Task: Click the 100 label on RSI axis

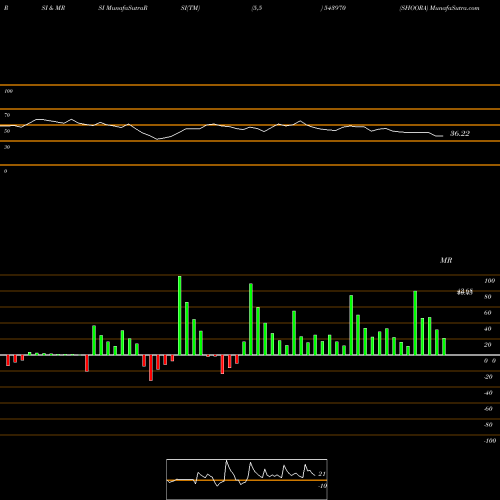Action: (9, 91)
